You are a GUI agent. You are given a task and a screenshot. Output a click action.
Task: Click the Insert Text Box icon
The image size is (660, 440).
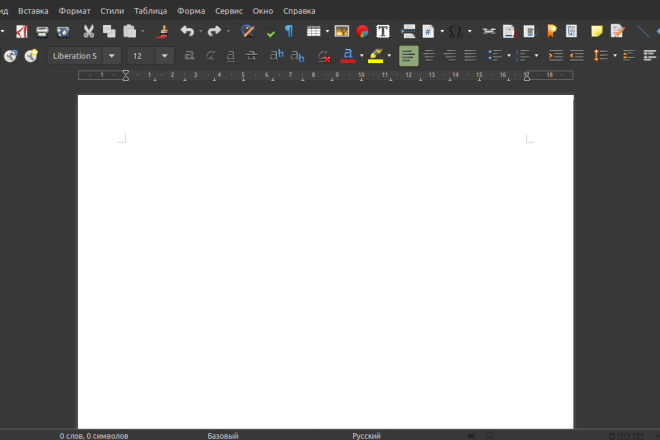[x=383, y=31]
